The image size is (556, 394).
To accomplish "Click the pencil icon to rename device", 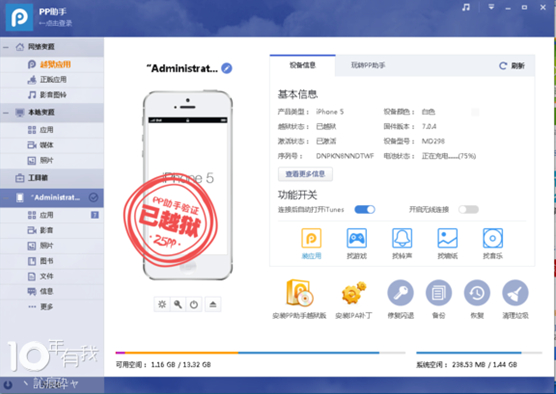I will [227, 68].
